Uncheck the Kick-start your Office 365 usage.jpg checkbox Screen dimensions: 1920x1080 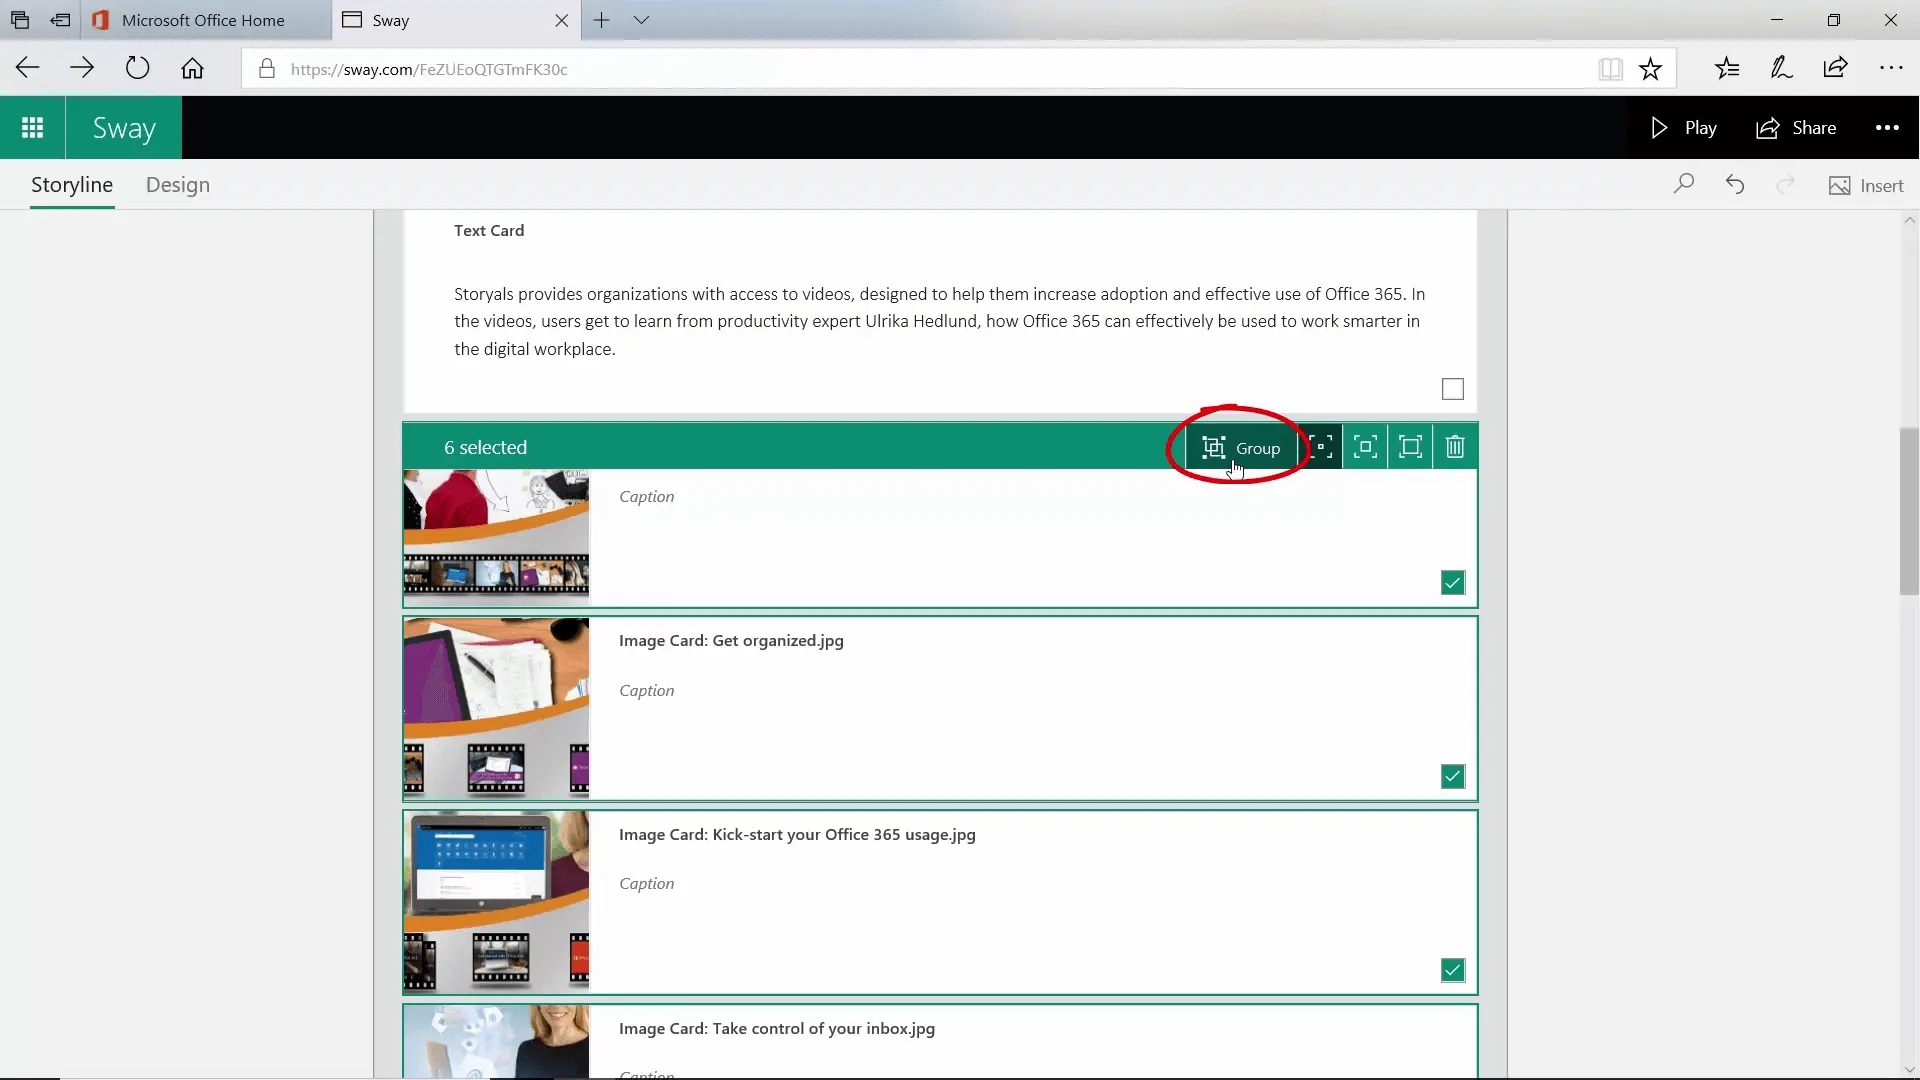pos(1453,970)
